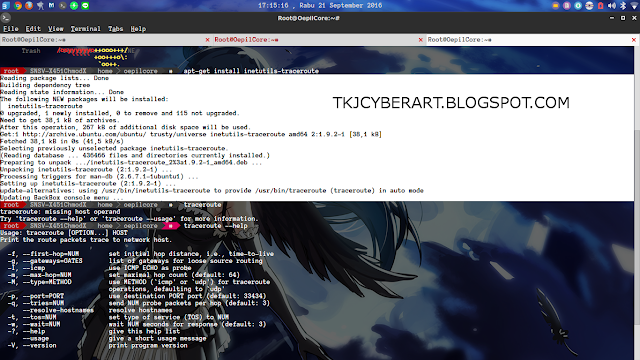Open the green LINE chat icon
Image resolution: width=640 pixels, height=360 pixels.
click(x=85, y=5)
